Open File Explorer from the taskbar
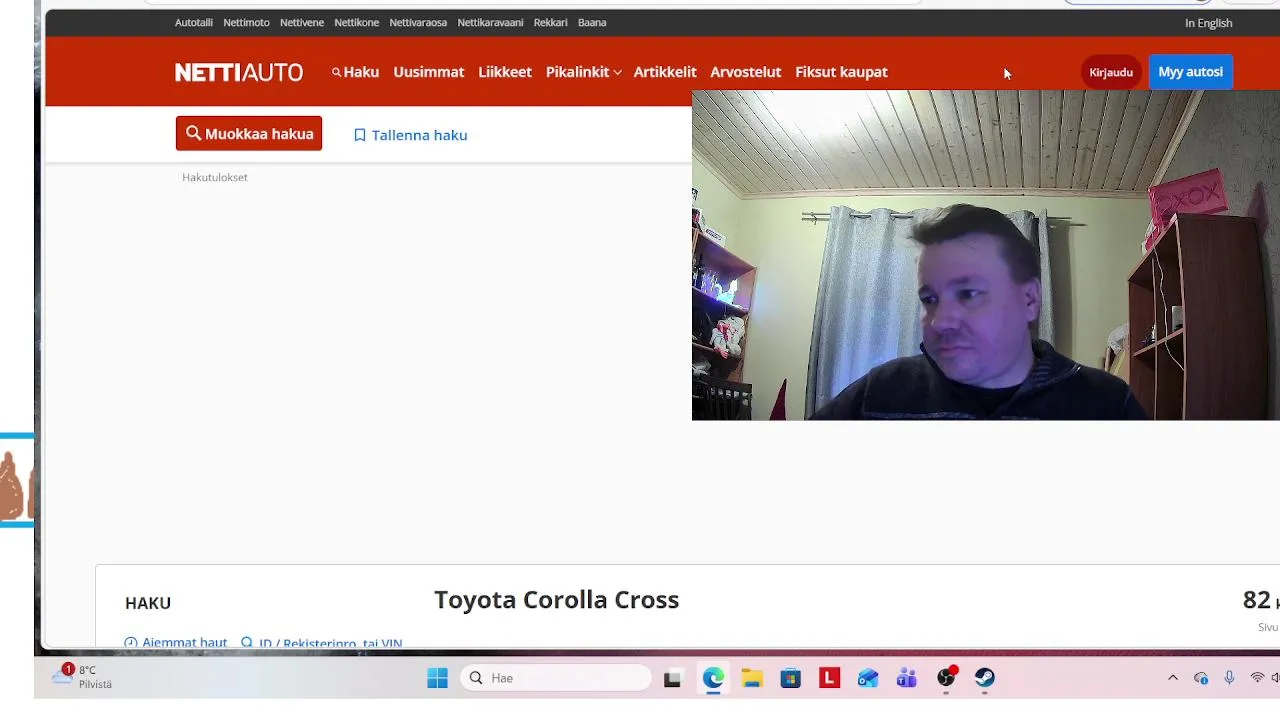Viewport: 1280px width, 720px height. 752,678
